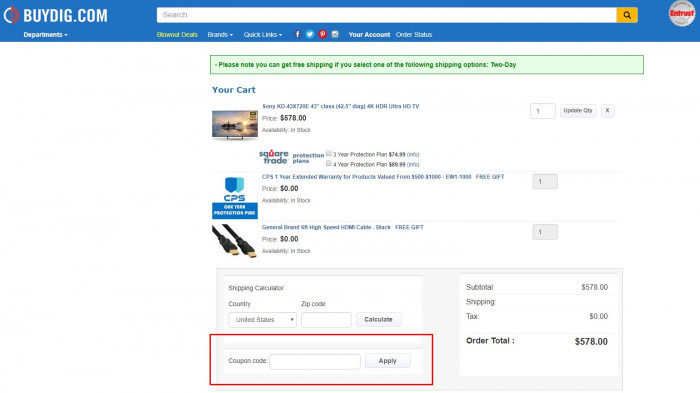Screen dimensions: 700x393
Task: Click the HDMI cable thumbnail
Action: click(x=235, y=241)
